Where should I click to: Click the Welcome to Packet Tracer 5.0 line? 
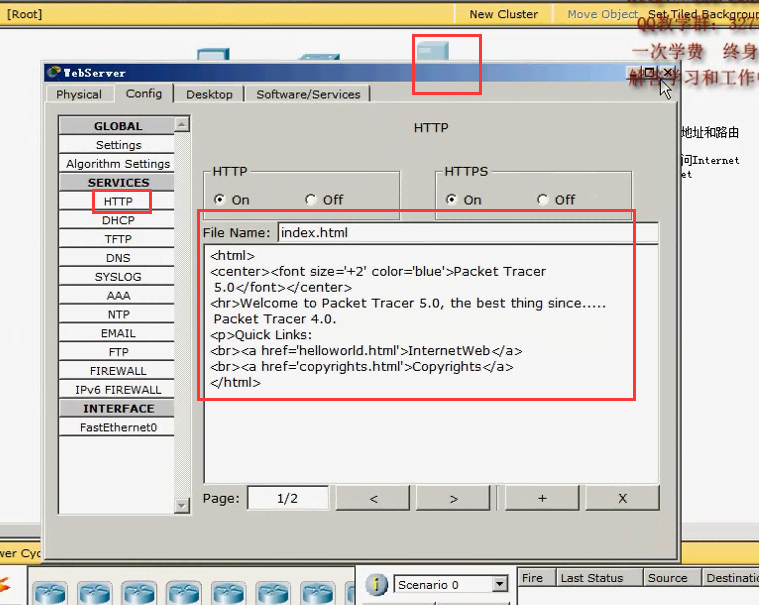pos(408,303)
